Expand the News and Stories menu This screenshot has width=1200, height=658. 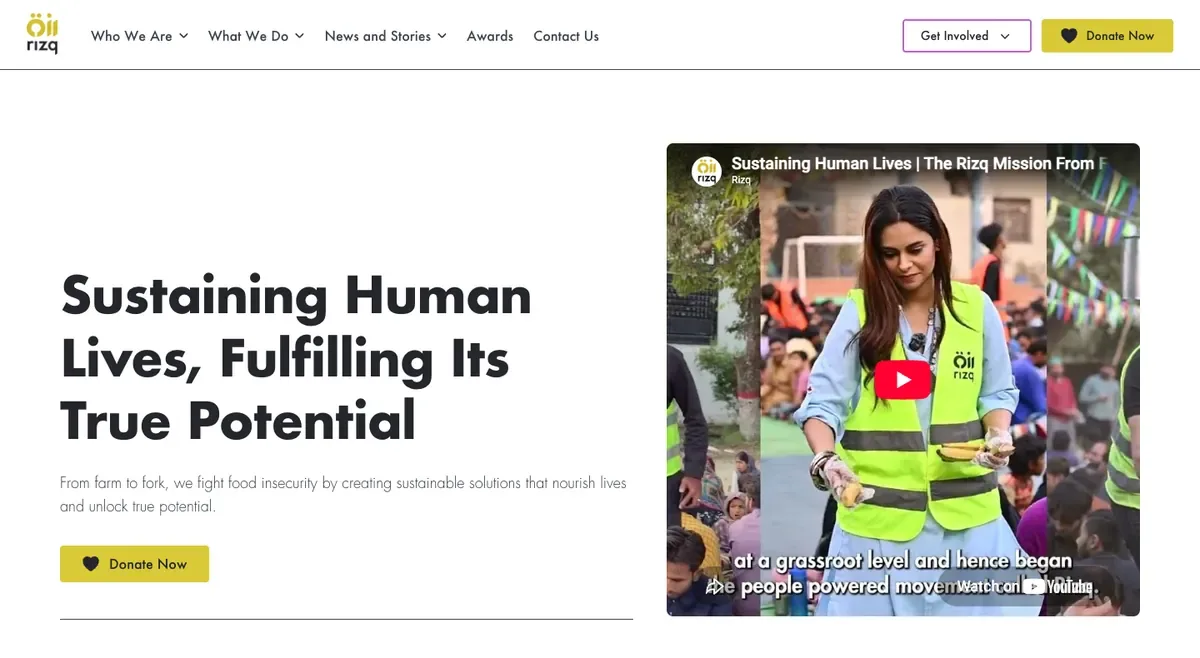tap(386, 36)
